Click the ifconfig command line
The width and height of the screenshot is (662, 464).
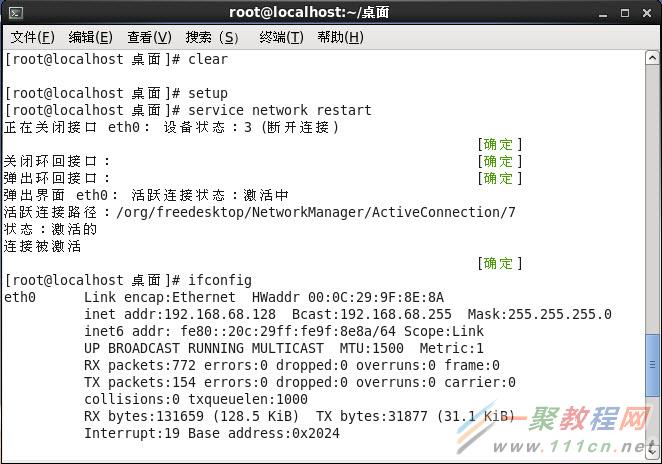tap(128, 280)
